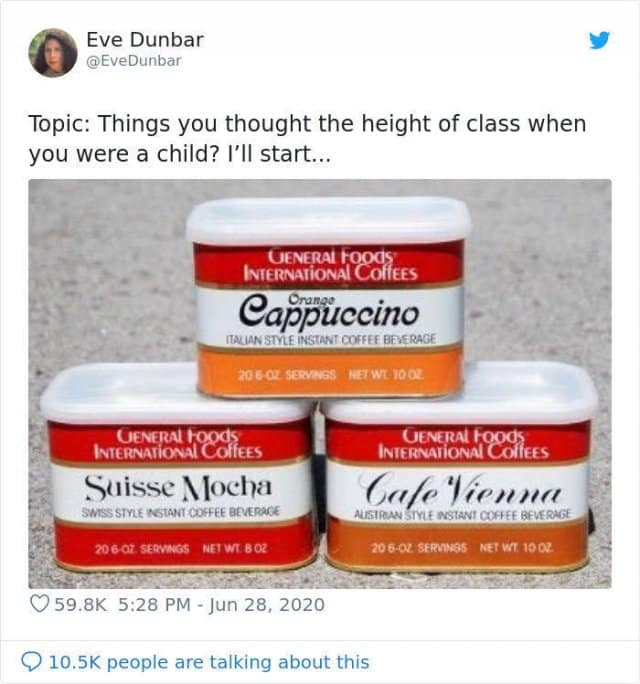Open the Eve Dunbar display name link
This screenshot has height=684, width=640.
tap(145, 40)
